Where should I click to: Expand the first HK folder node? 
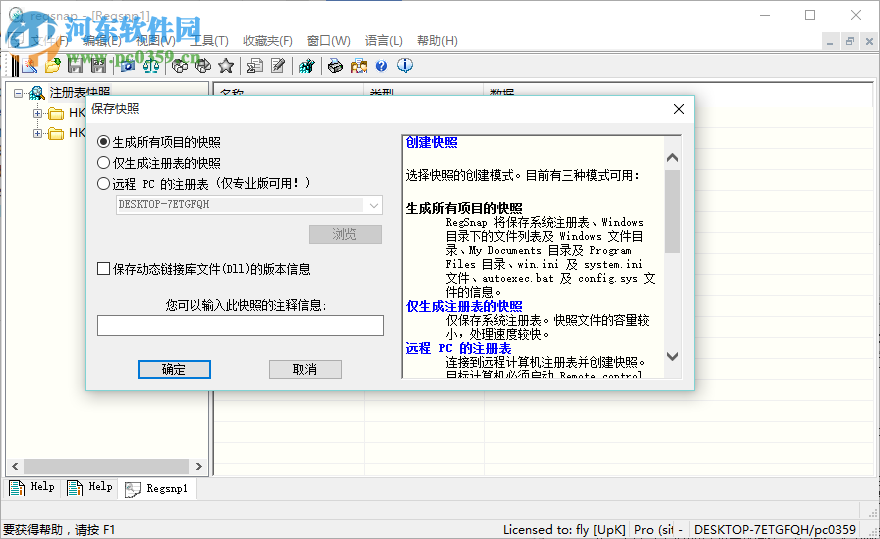(x=37, y=113)
